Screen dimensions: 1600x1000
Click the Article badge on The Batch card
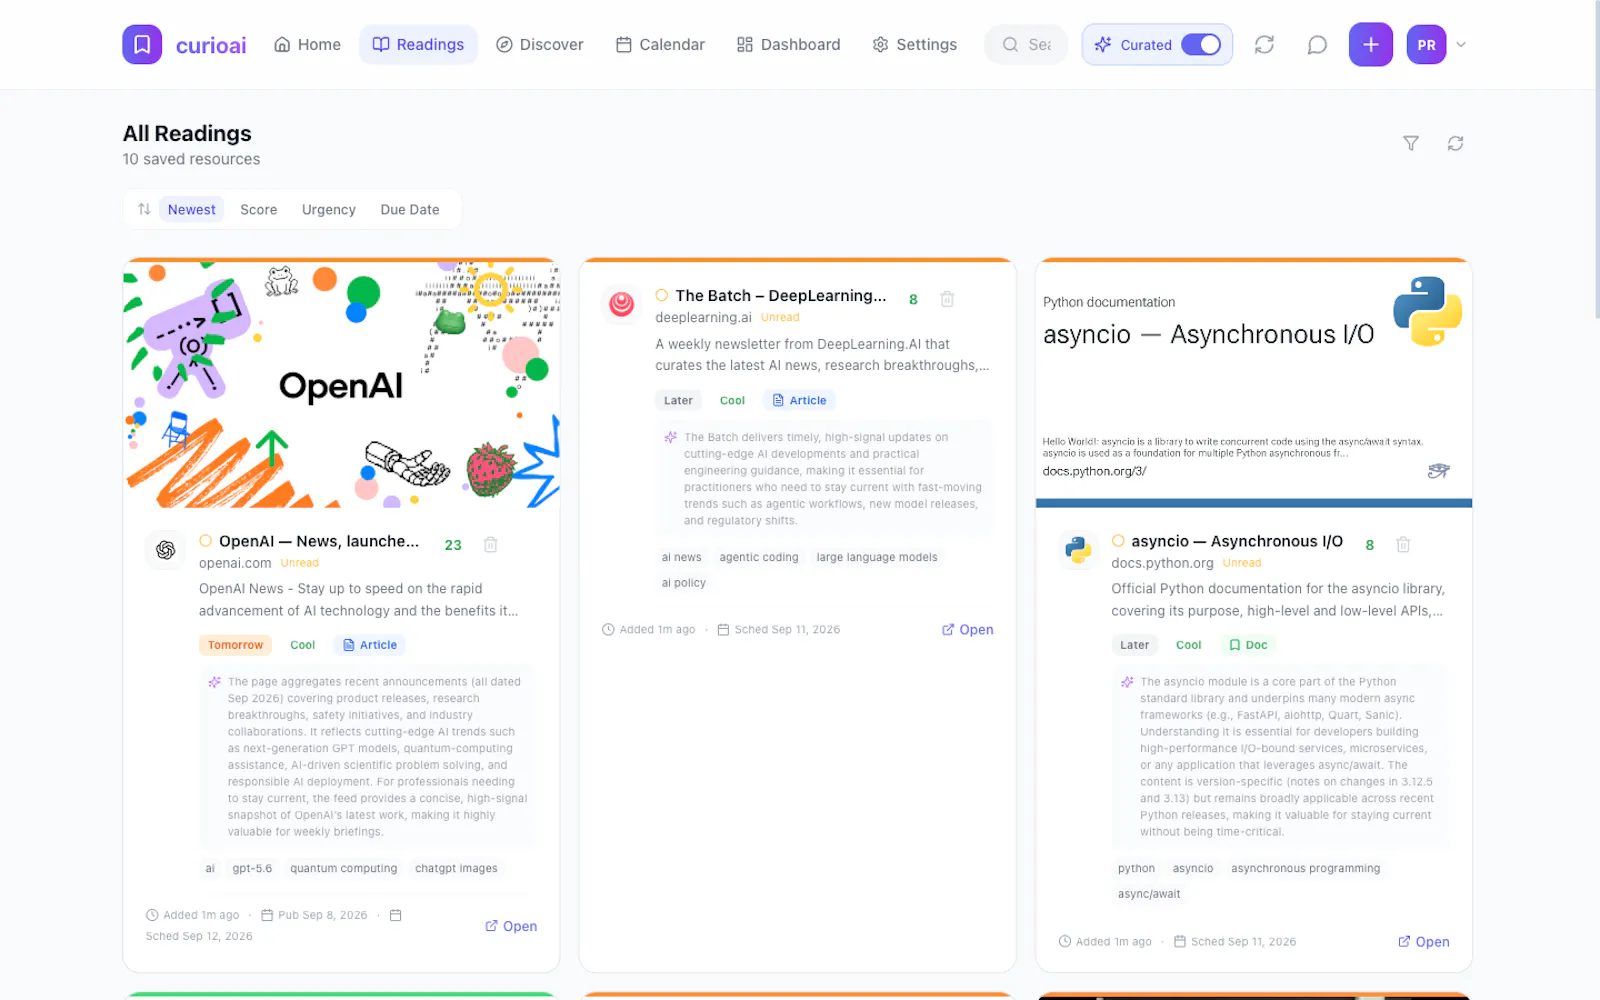[x=799, y=400]
